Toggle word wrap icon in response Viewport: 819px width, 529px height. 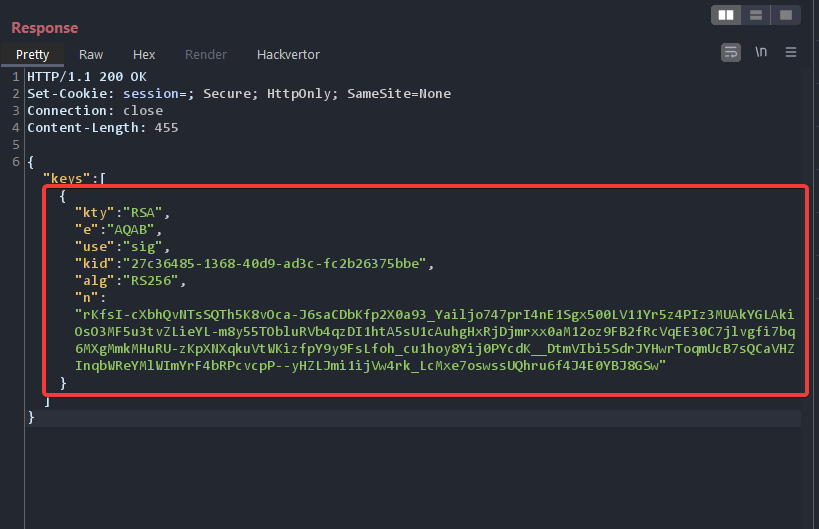(731, 52)
